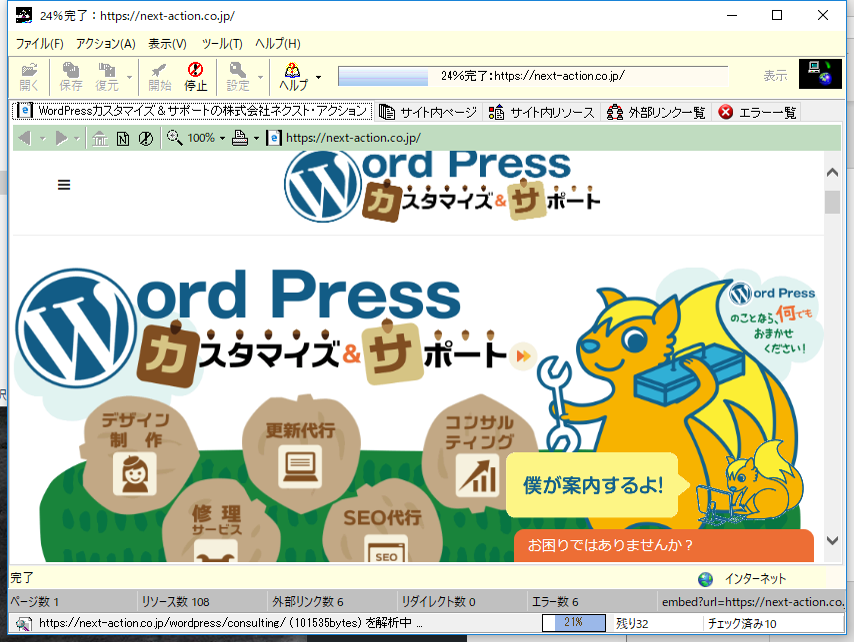
Task: Click the チェック済み10 status cell
Action: pos(773,623)
